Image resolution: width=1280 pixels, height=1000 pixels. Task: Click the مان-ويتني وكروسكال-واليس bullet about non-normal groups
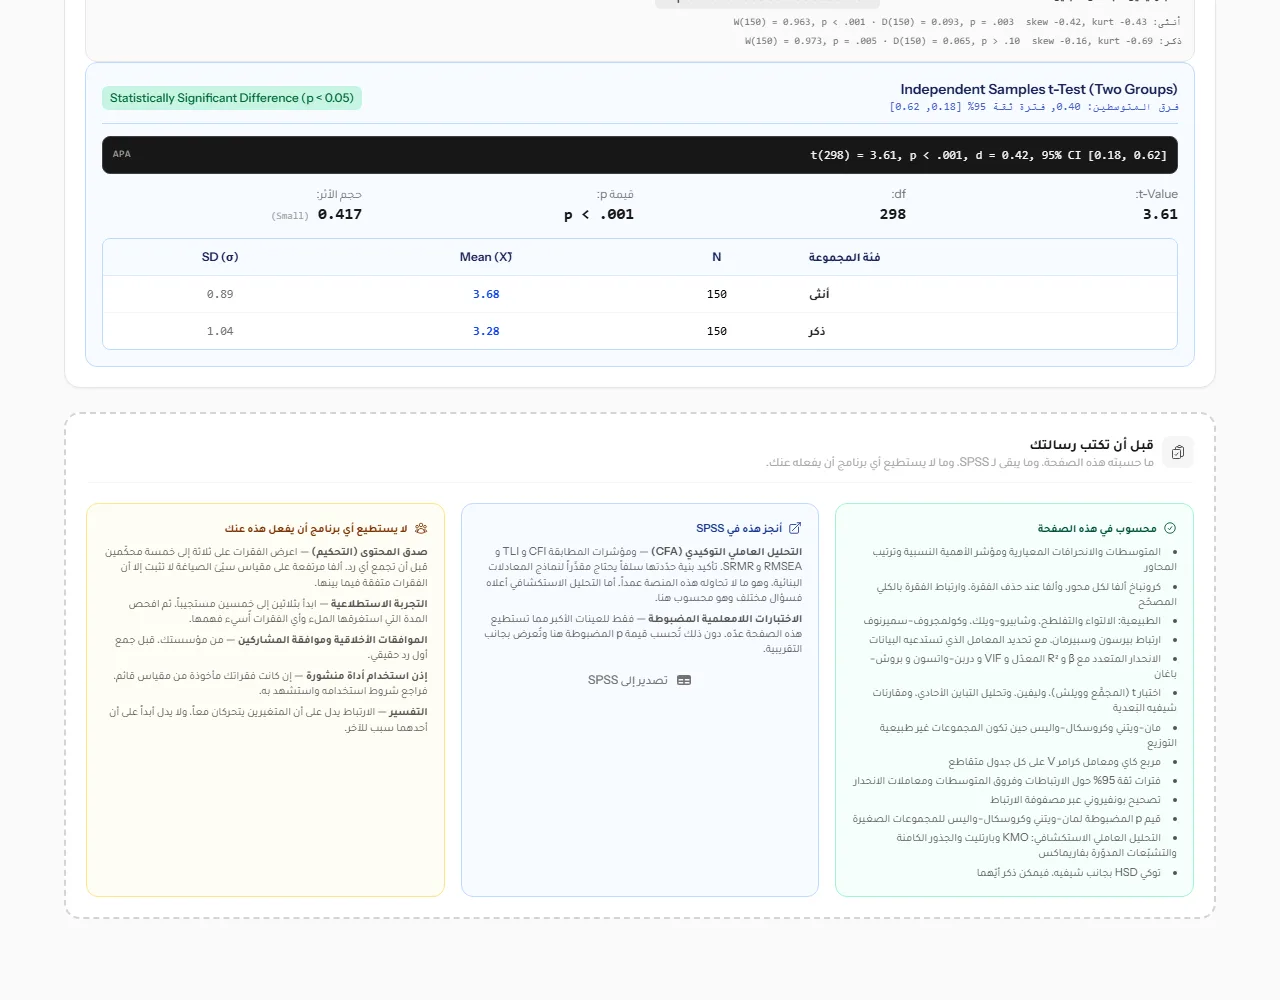[1028, 735]
